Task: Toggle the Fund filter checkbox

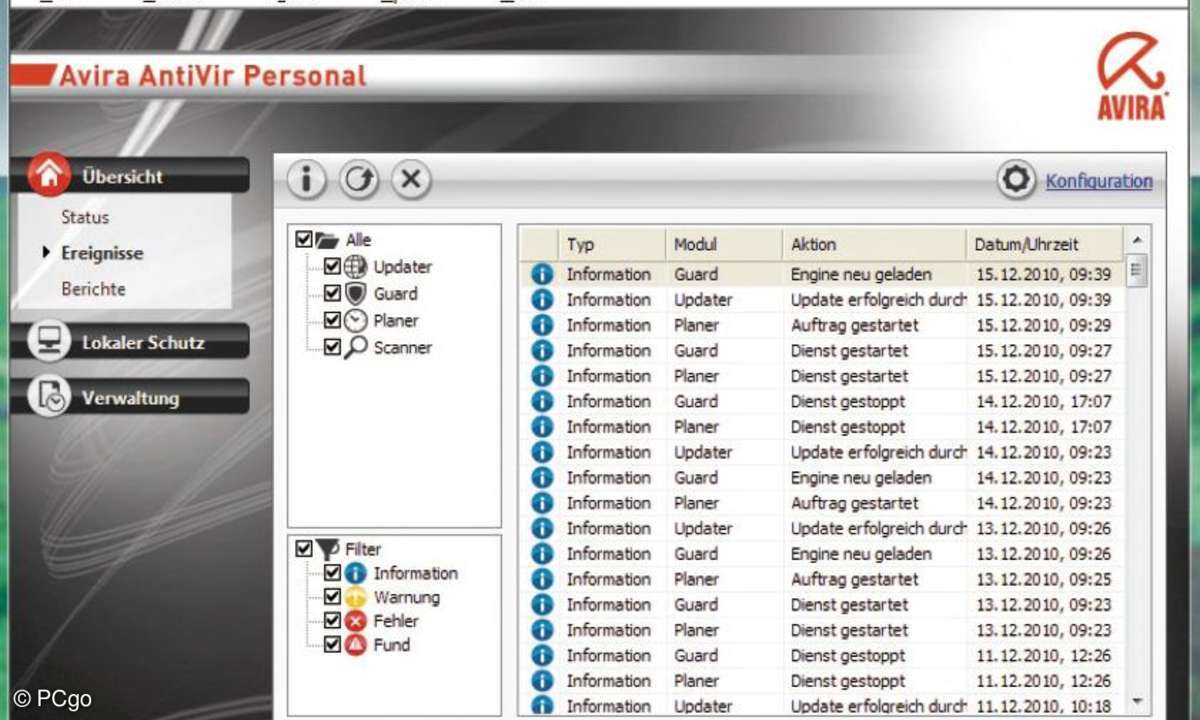Action: 333,645
